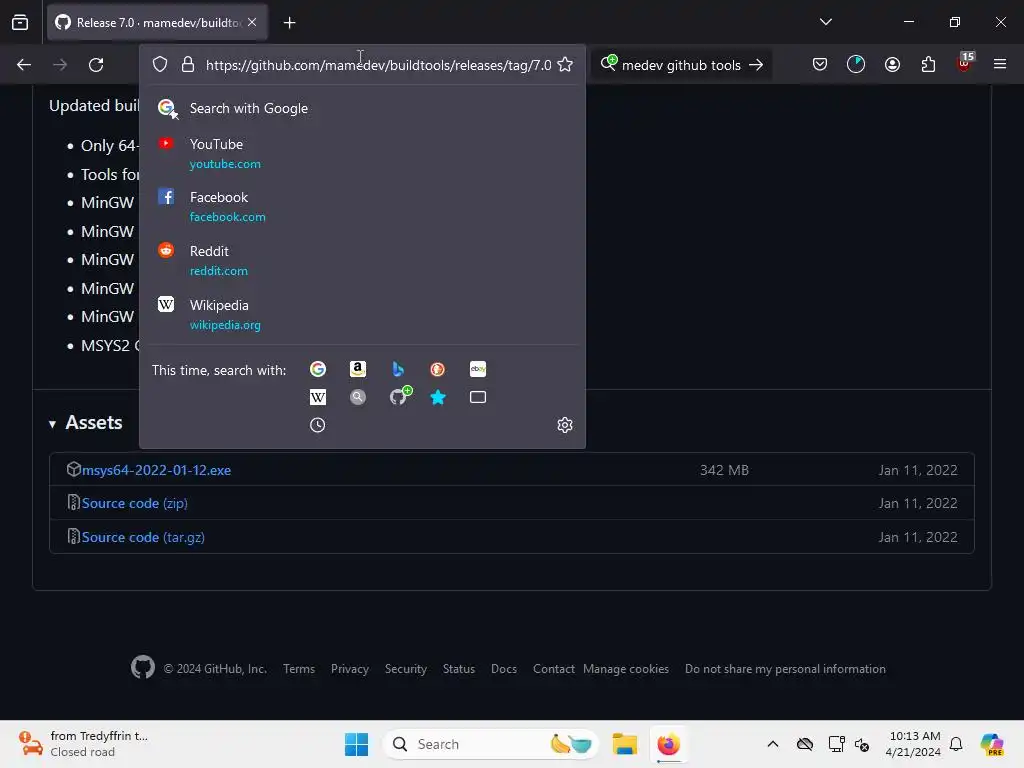Search this time with Bing
The width and height of the screenshot is (1024, 768).
(398, 369)
